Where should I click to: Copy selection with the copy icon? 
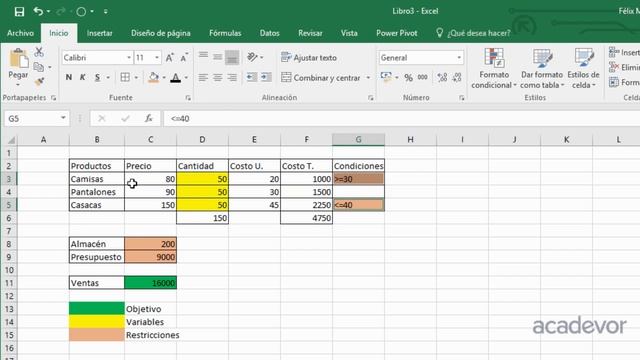click(39, 67)
